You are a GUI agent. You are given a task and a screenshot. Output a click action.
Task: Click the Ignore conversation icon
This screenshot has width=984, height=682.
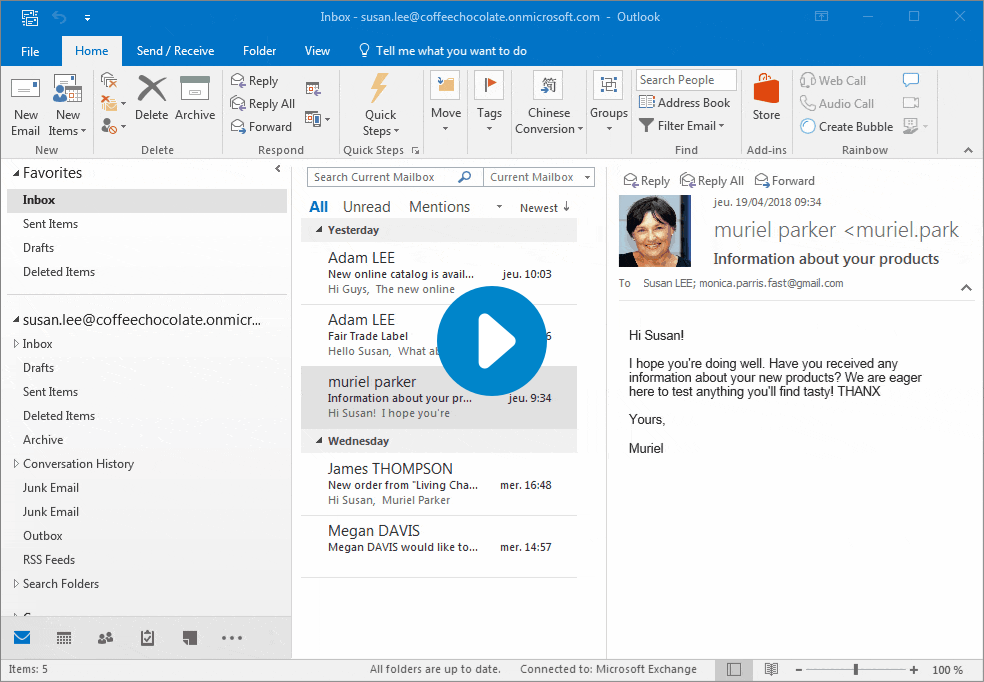click(109, 80)
